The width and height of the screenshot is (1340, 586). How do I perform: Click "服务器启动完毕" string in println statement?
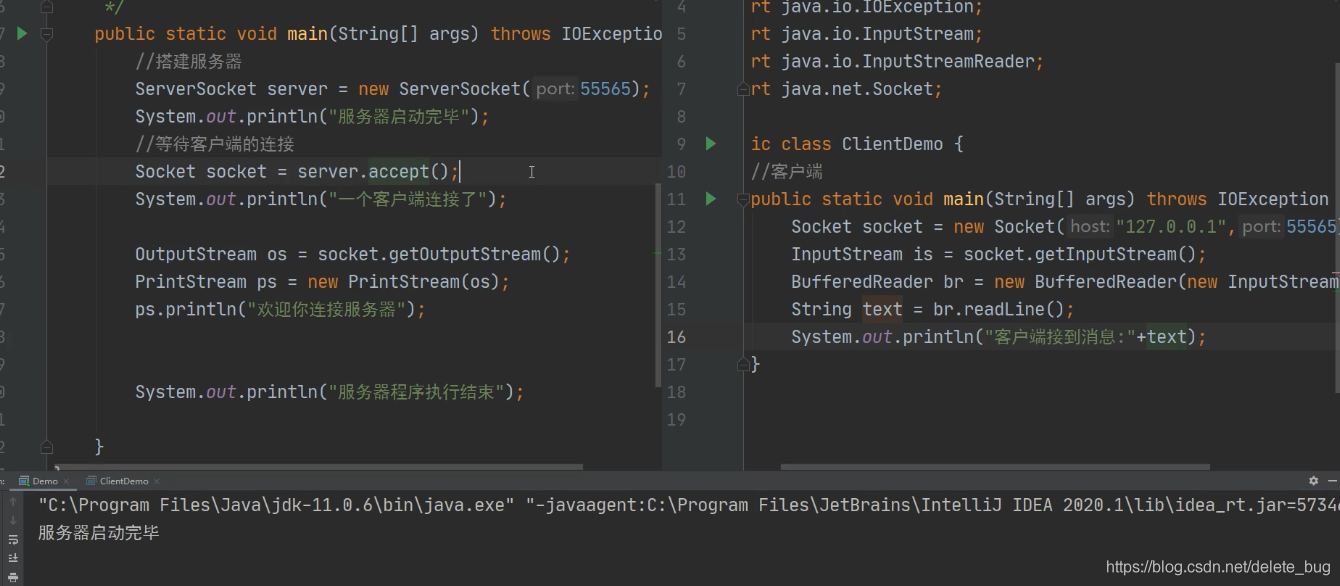399,117
